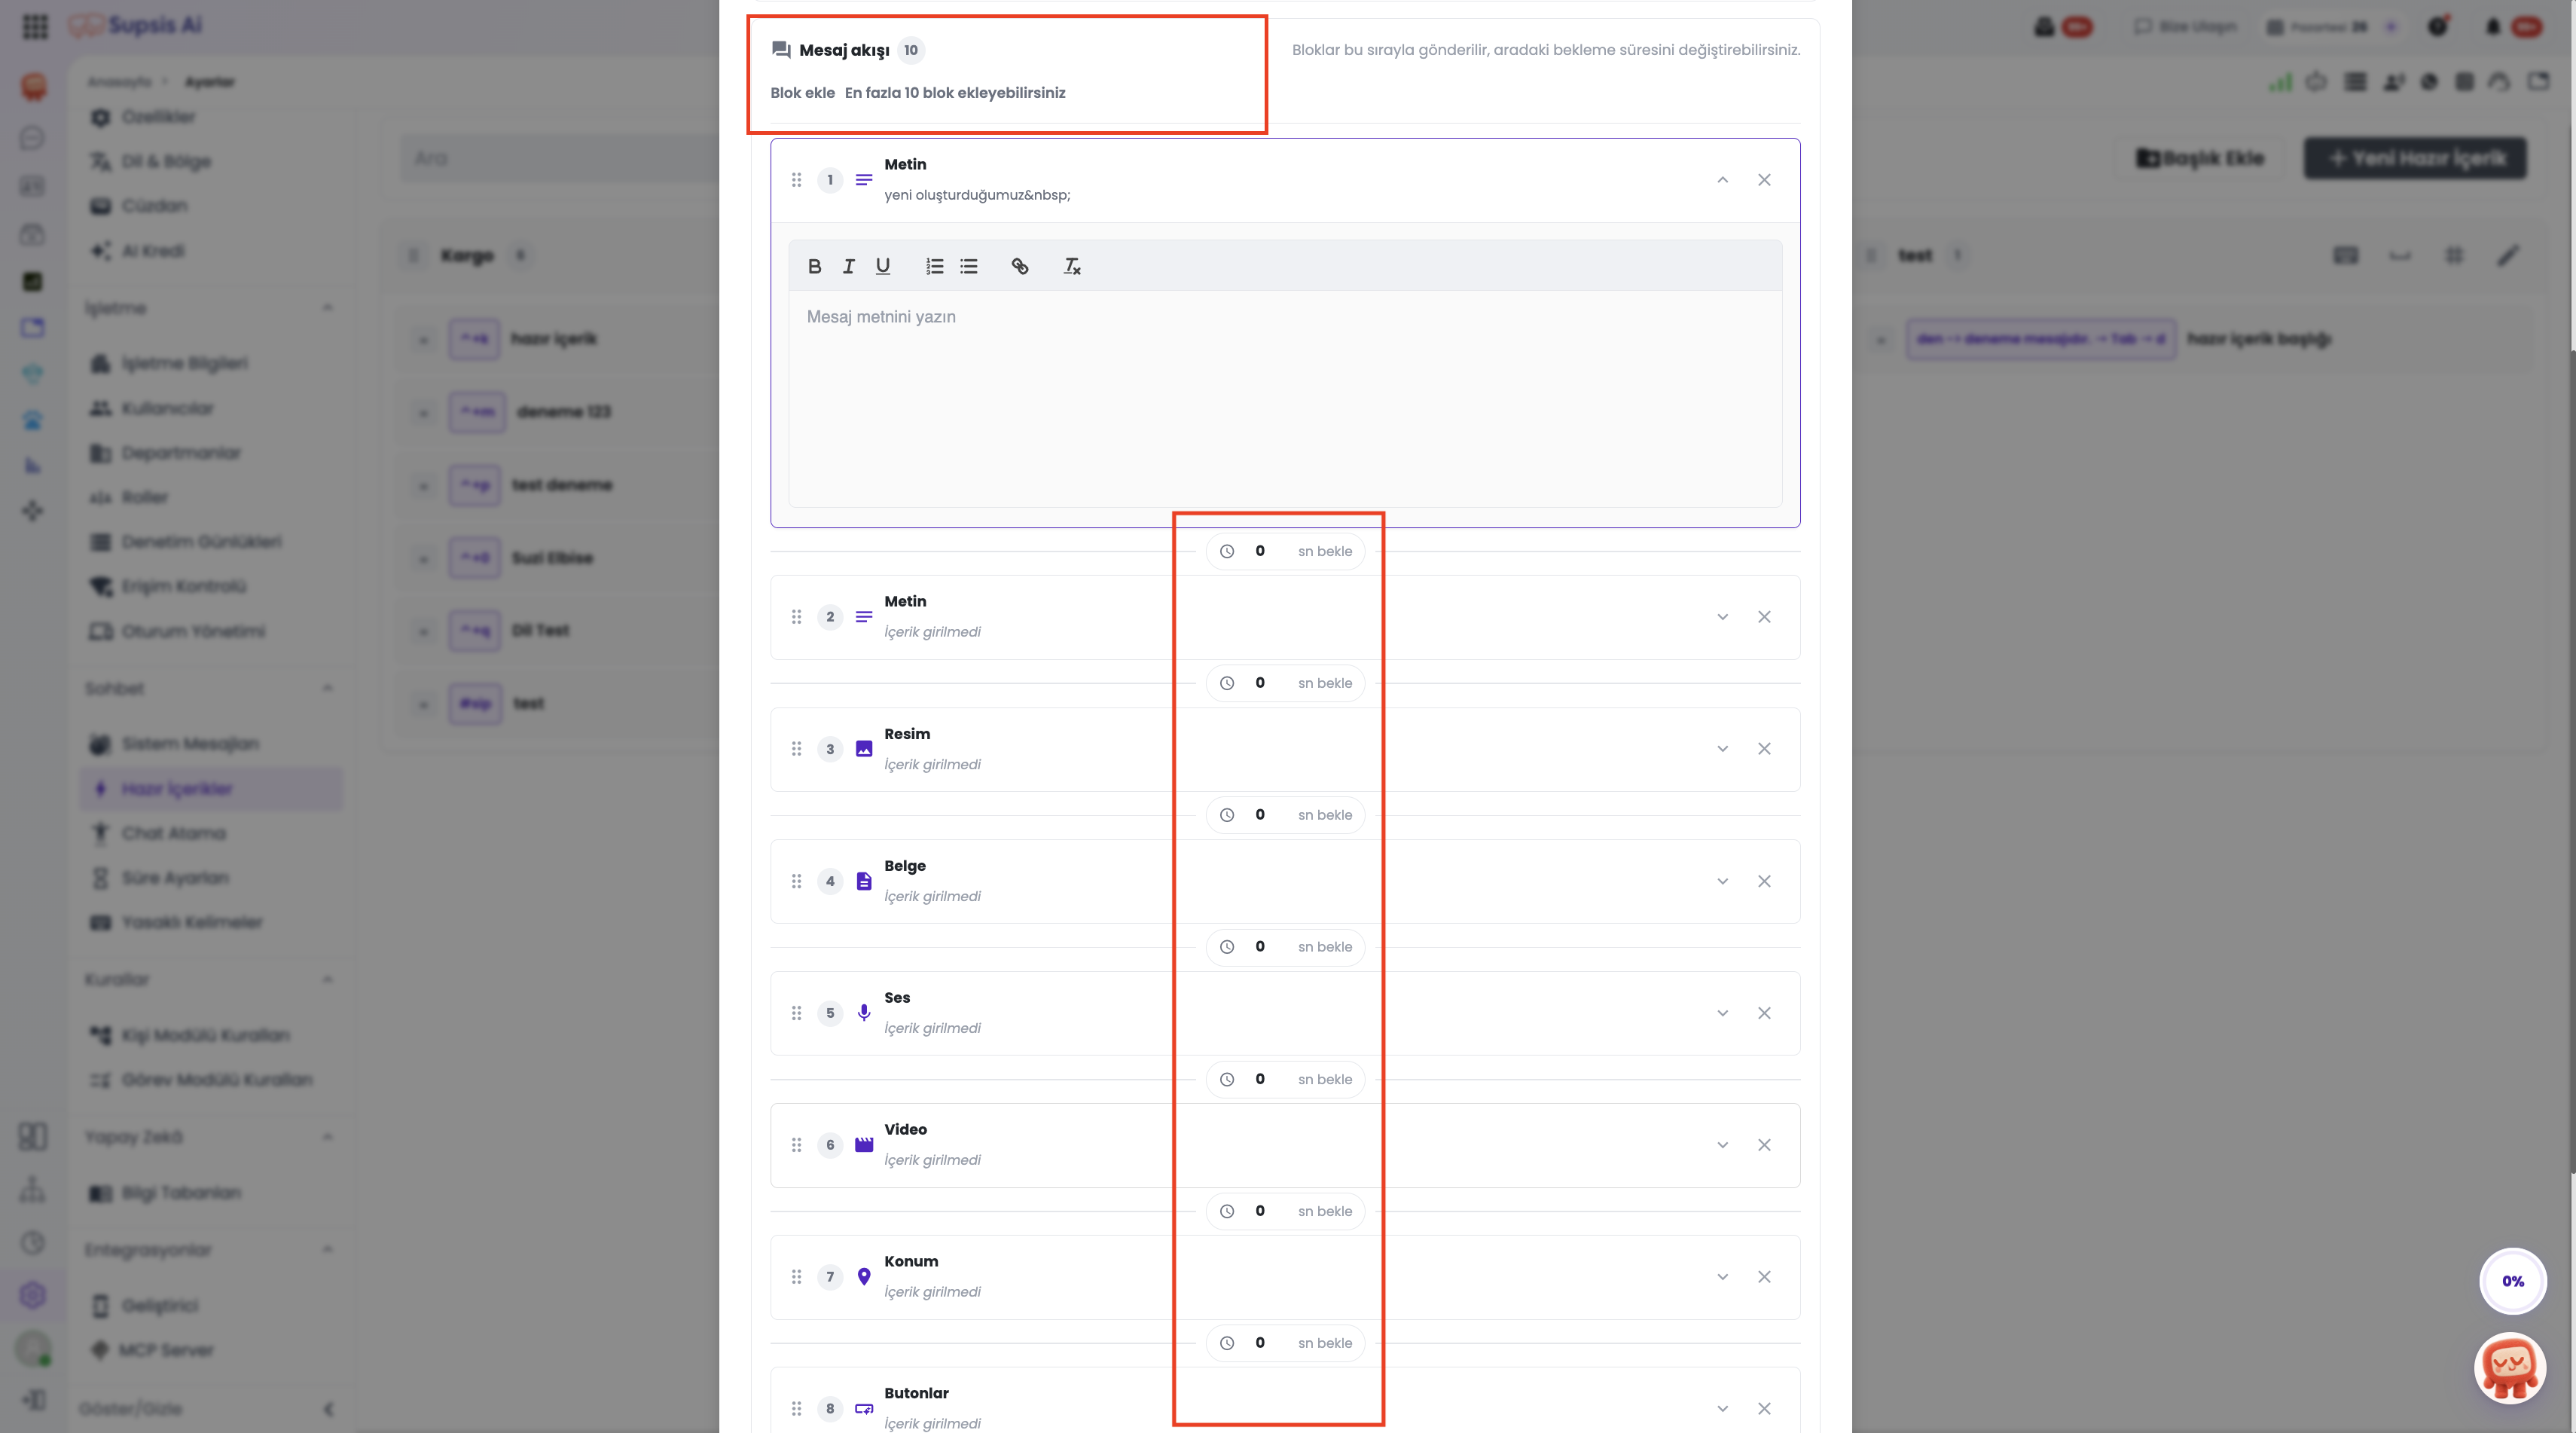Click 'Başlık Ekle' button in background
This screenshot has height=1433, width=2576.
click(2199, 158)
